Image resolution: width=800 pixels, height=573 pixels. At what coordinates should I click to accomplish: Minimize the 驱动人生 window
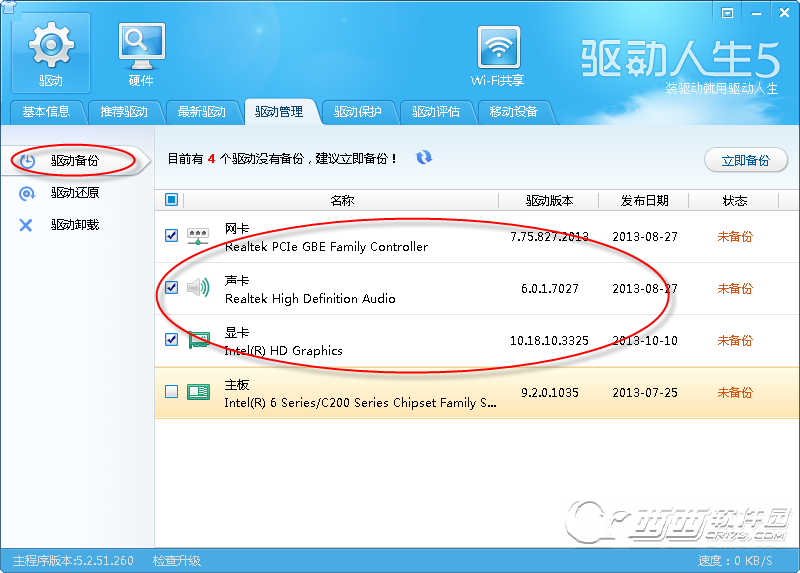click(x=756, y=13)
